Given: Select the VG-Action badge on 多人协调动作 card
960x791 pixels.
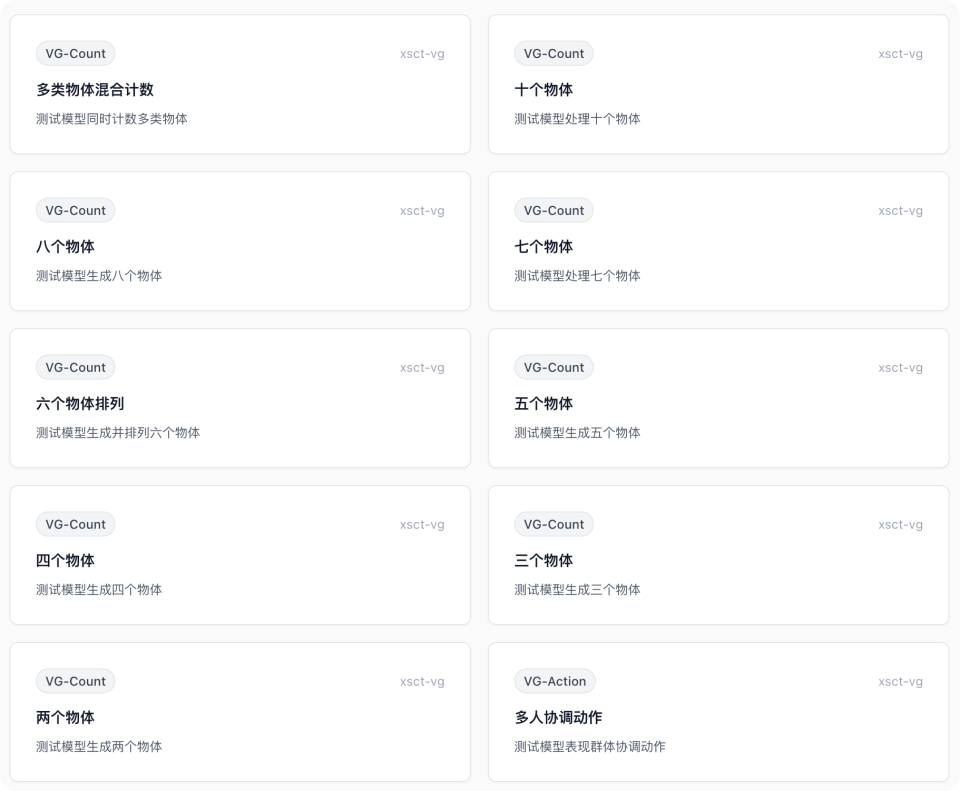Looking at the screenshot, I should (556, 681).
